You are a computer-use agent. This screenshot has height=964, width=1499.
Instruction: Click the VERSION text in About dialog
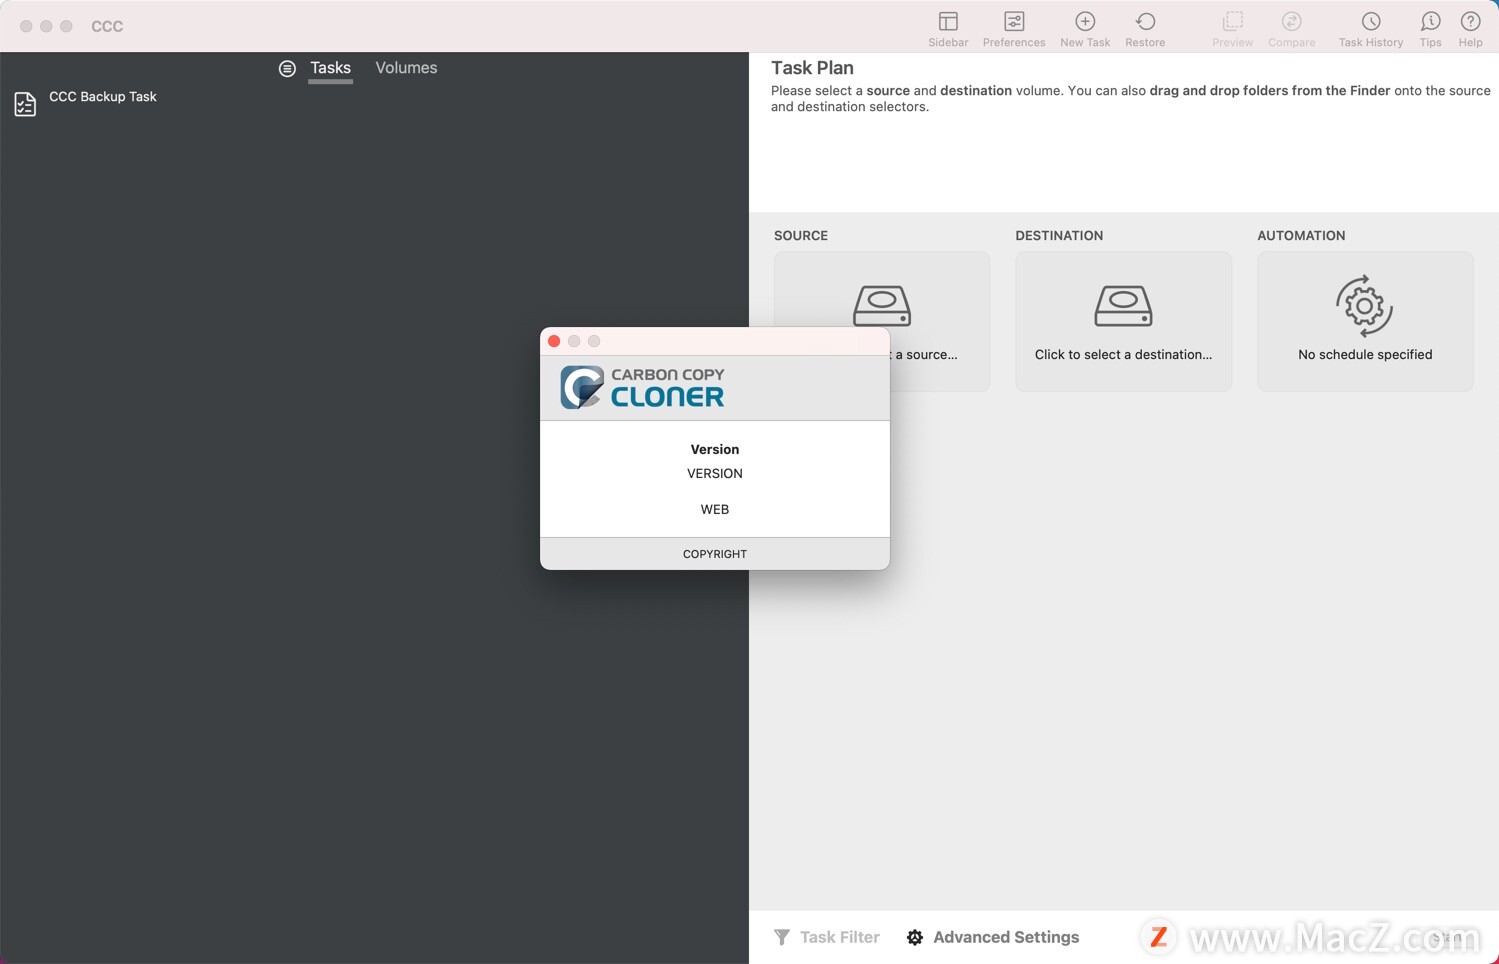coord(715,474)
